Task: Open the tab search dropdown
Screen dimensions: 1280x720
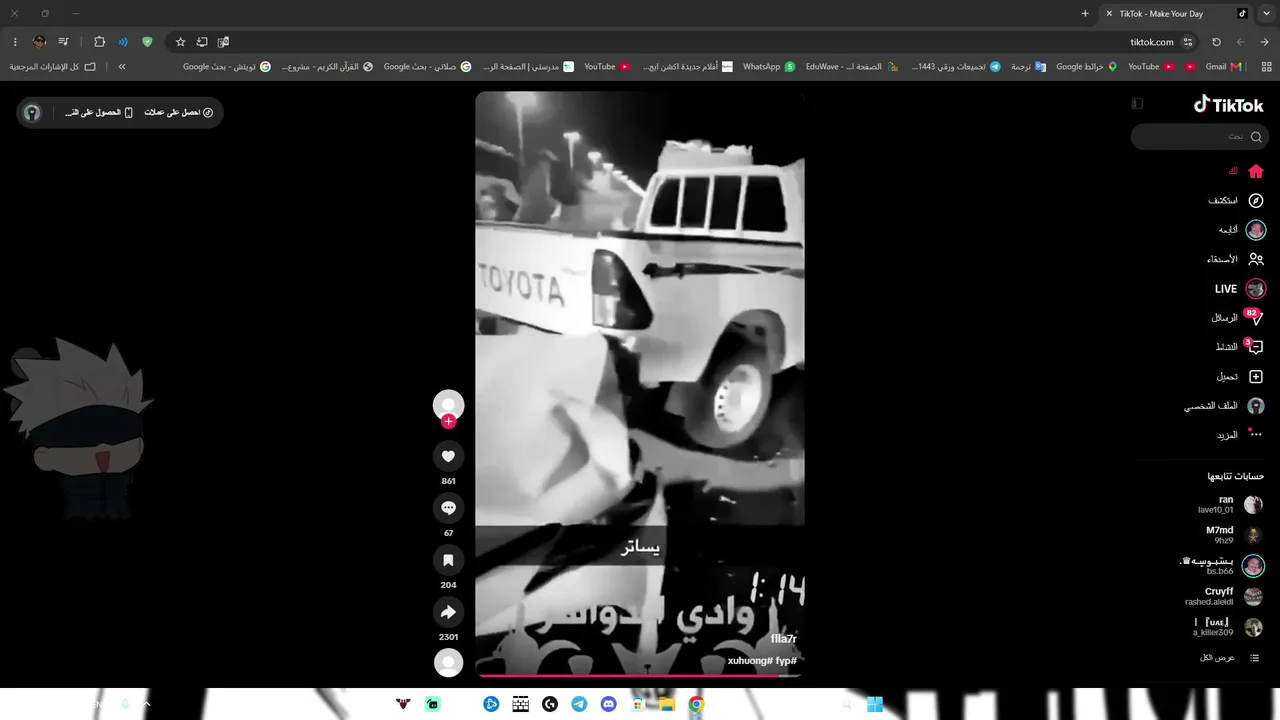Action: coord(1266,14)
